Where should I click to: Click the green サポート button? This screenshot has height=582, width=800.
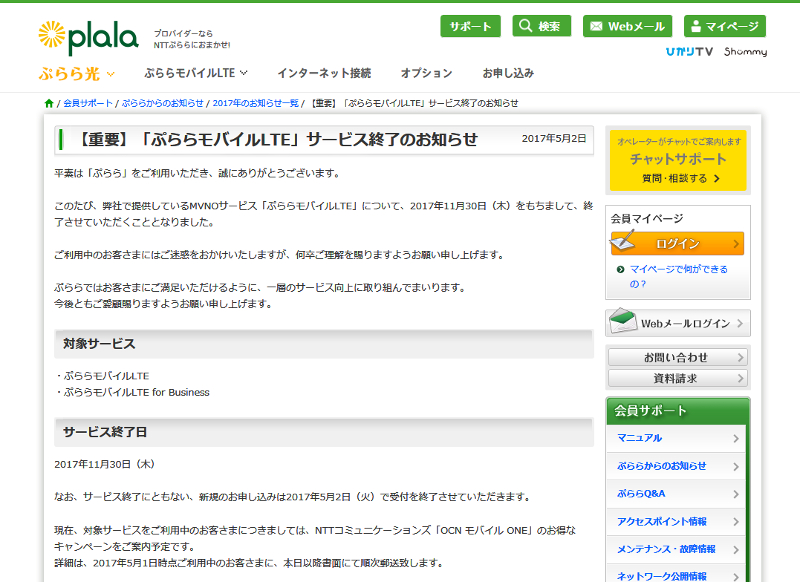point(469,25)
